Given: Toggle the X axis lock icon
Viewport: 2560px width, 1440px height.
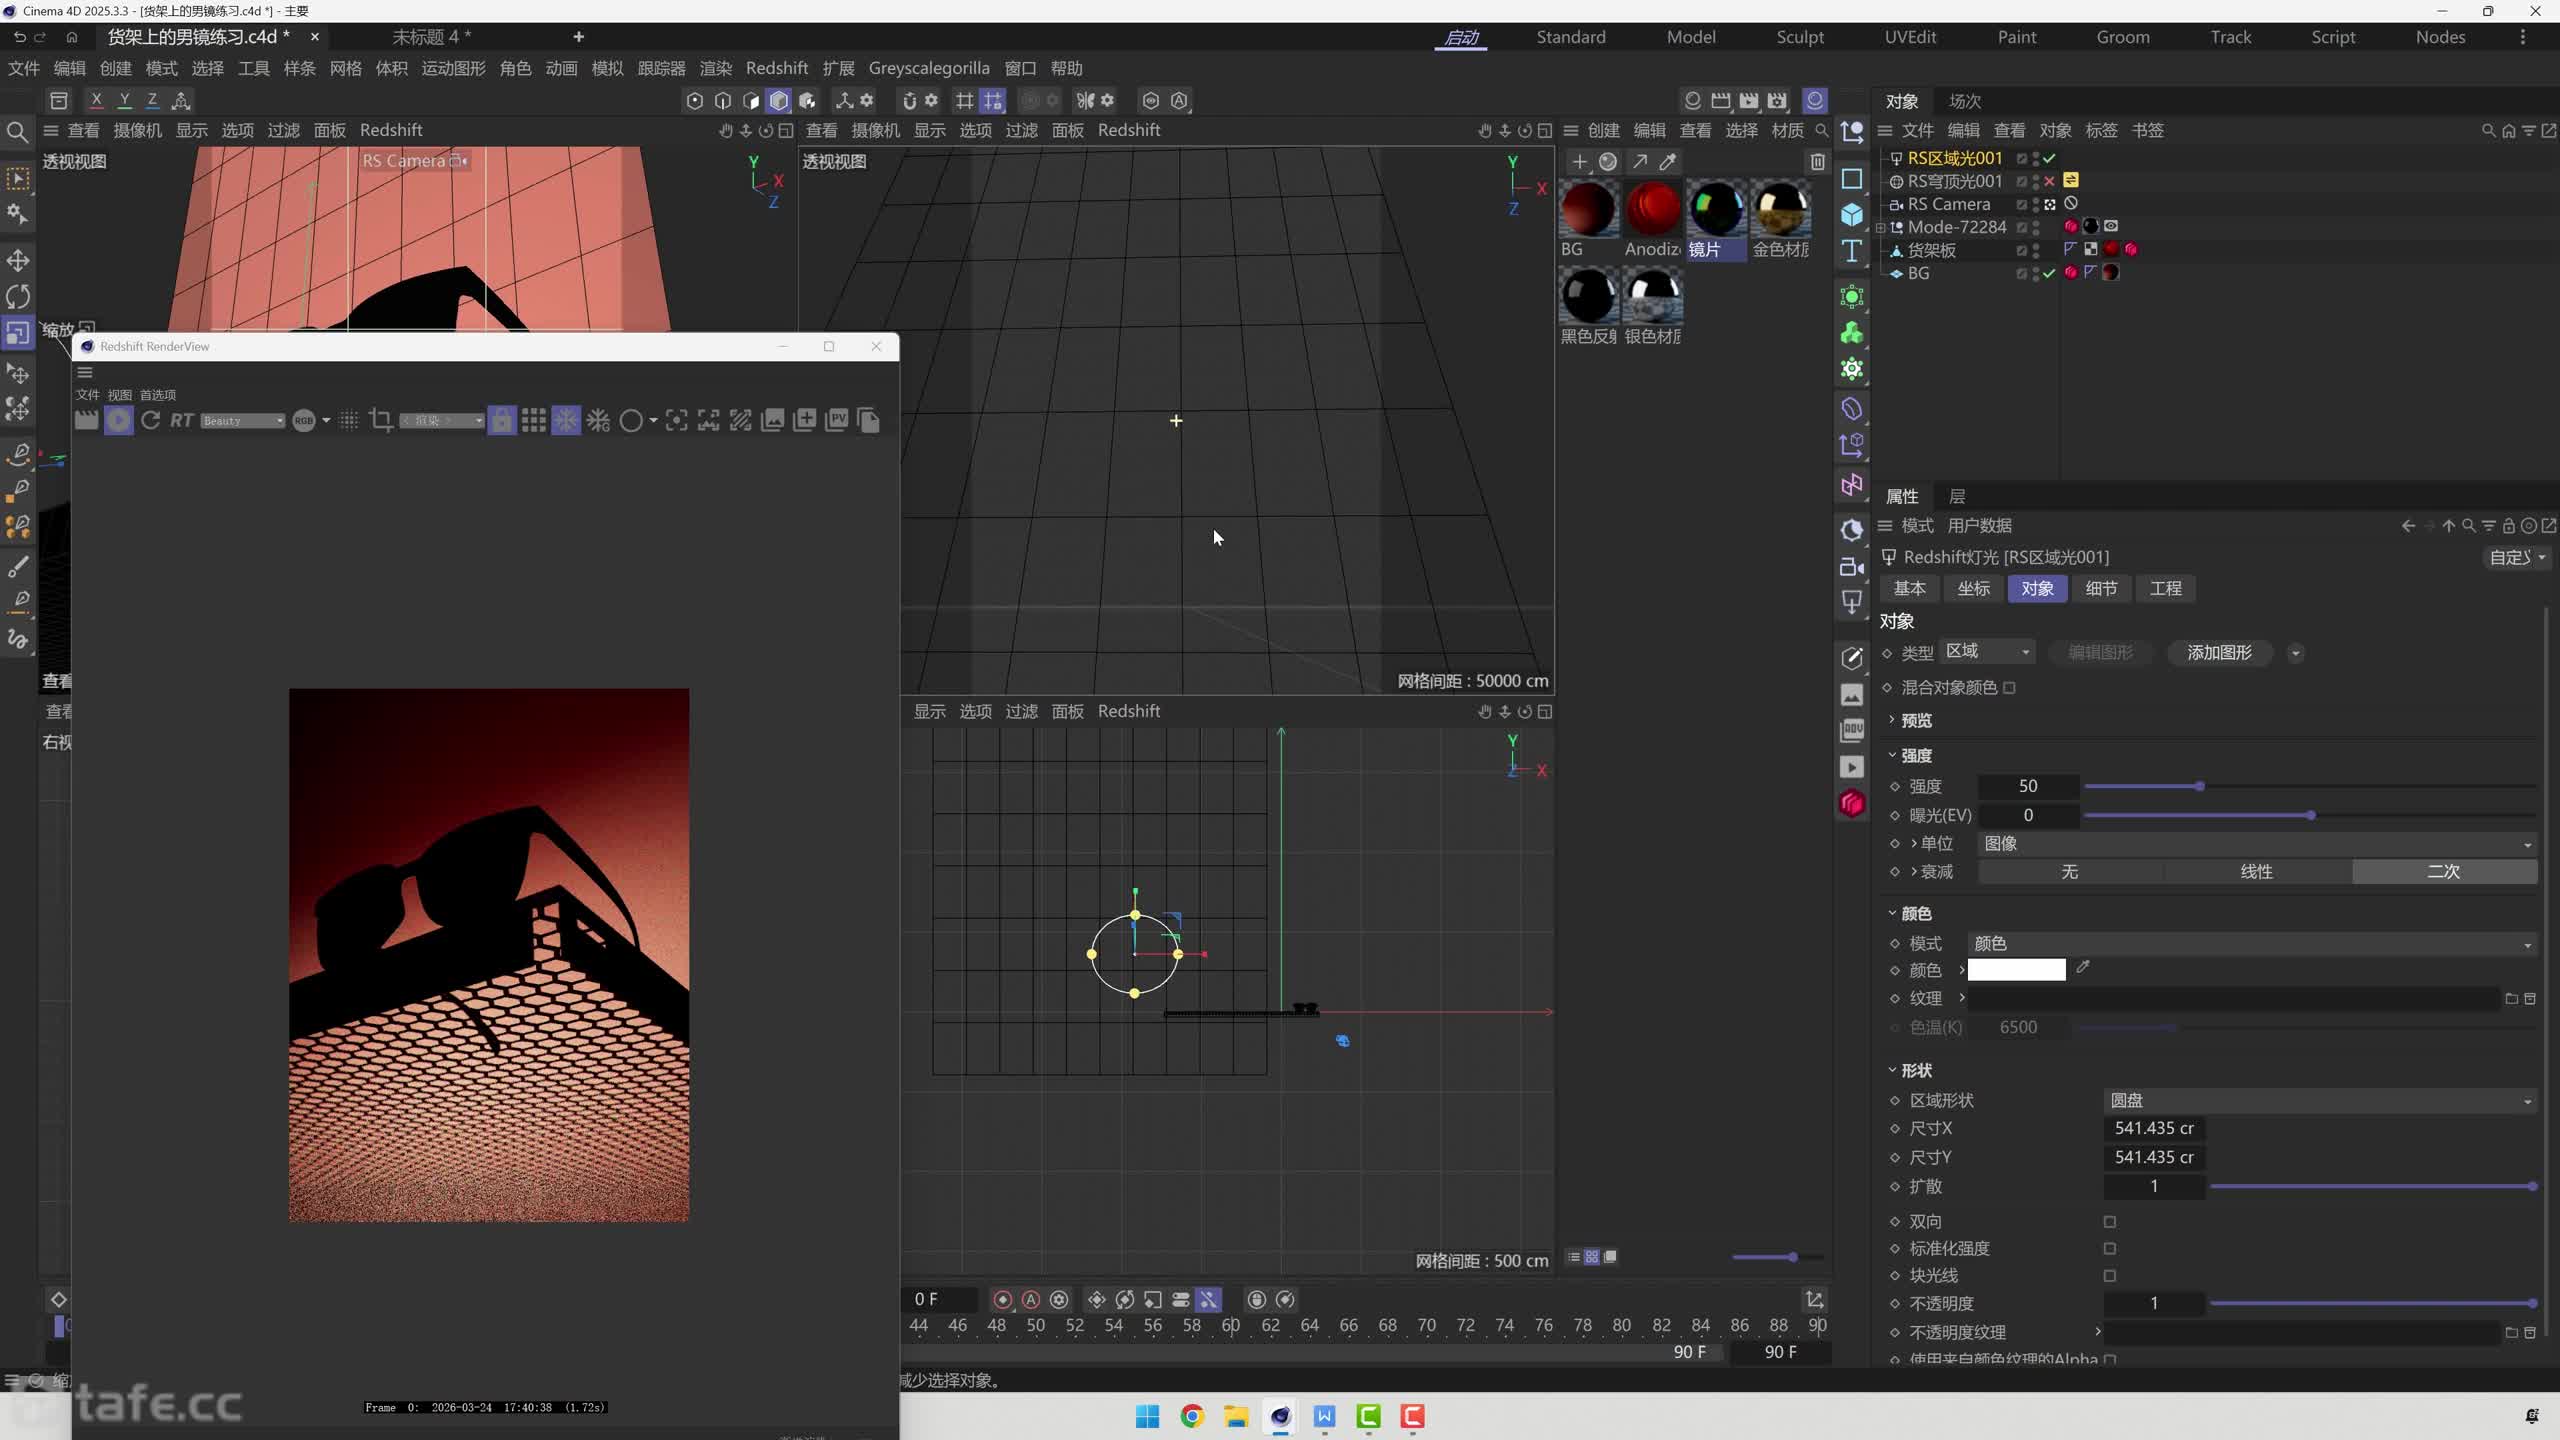Looking at the screenshot, I should coord(96,100).
